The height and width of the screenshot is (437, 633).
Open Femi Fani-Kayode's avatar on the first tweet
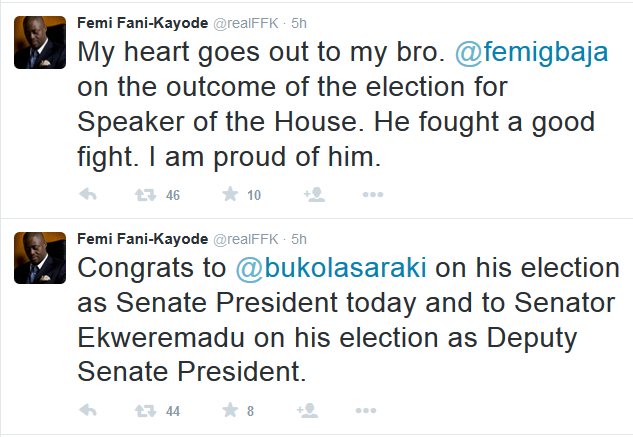(39, 43)
